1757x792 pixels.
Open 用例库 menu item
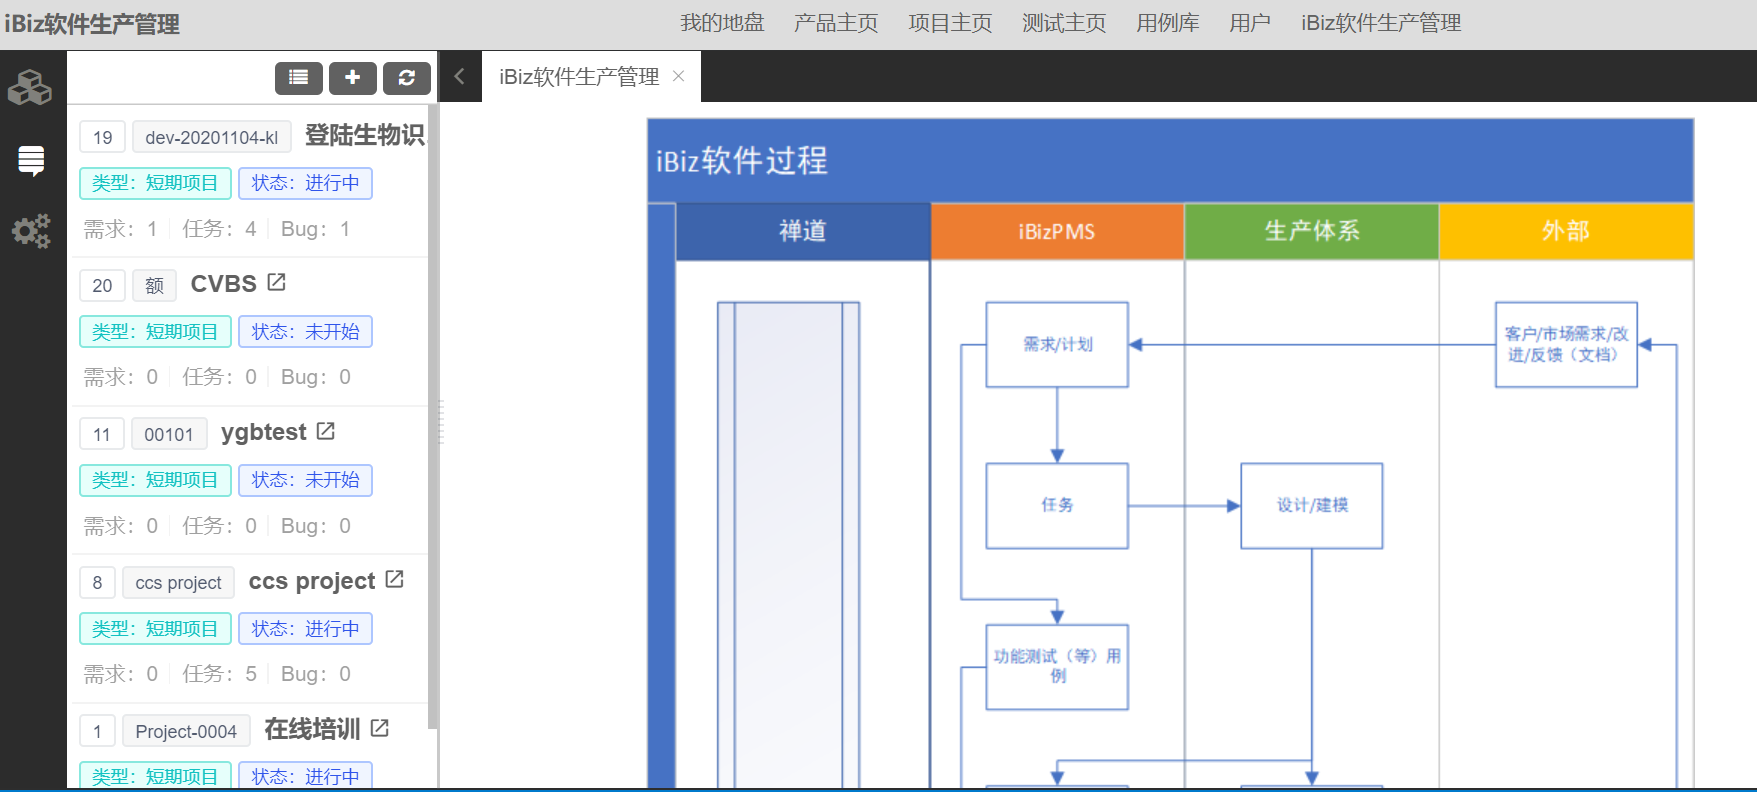click(1168, 23)
